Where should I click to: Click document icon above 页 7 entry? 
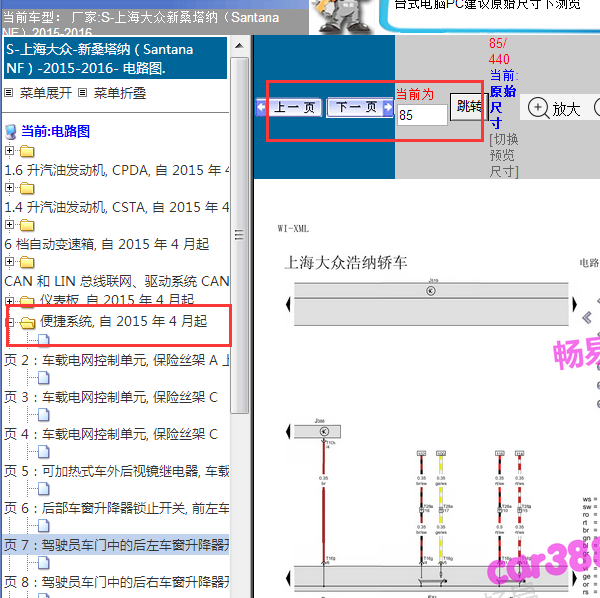(44, 526)
